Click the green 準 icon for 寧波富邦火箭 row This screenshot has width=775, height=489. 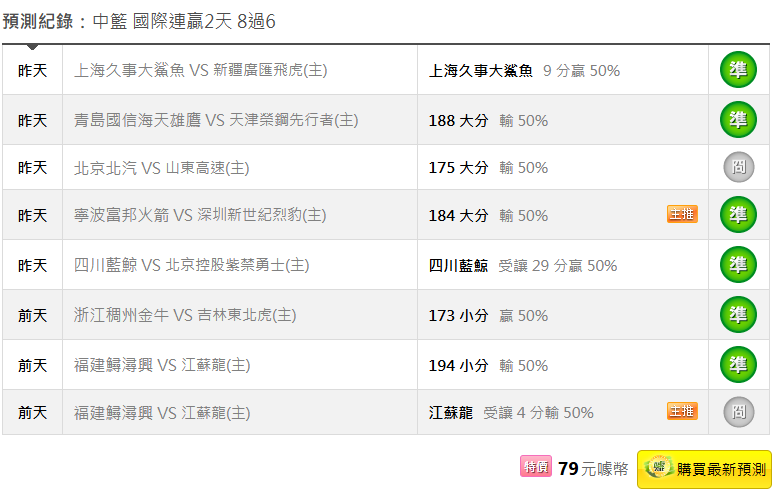click(x=738, y=215)
